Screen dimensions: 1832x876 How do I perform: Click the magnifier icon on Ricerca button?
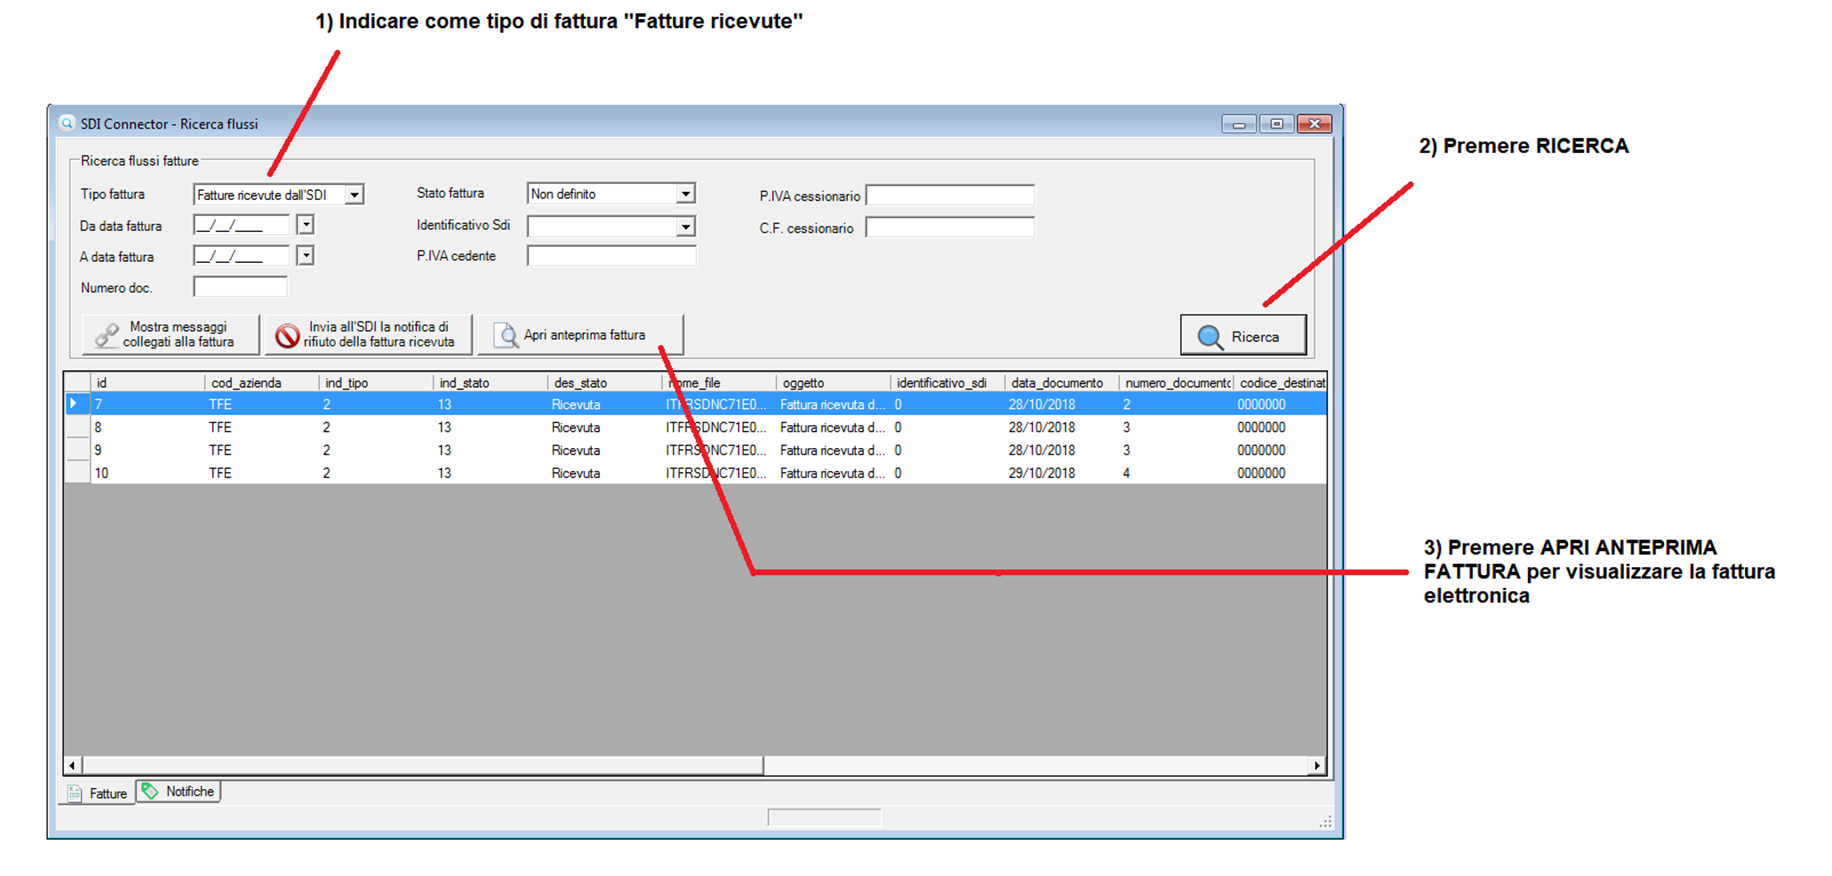coord(1209,337)
